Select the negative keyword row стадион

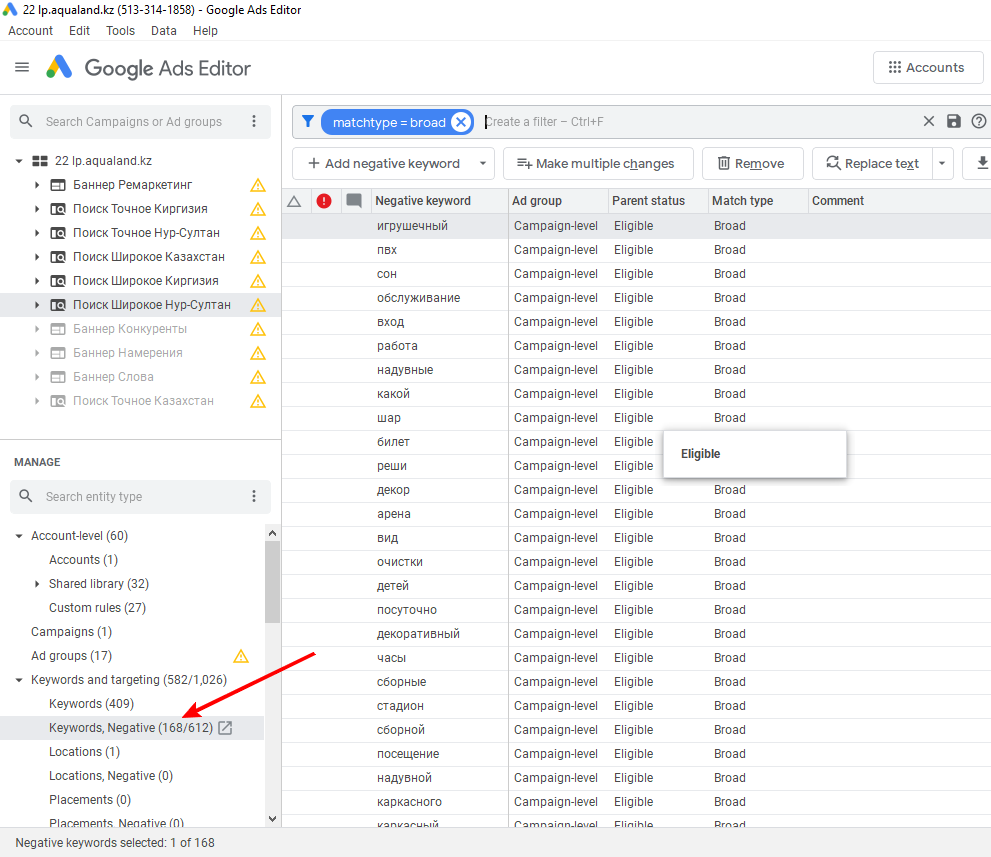(x=636, y=706)
